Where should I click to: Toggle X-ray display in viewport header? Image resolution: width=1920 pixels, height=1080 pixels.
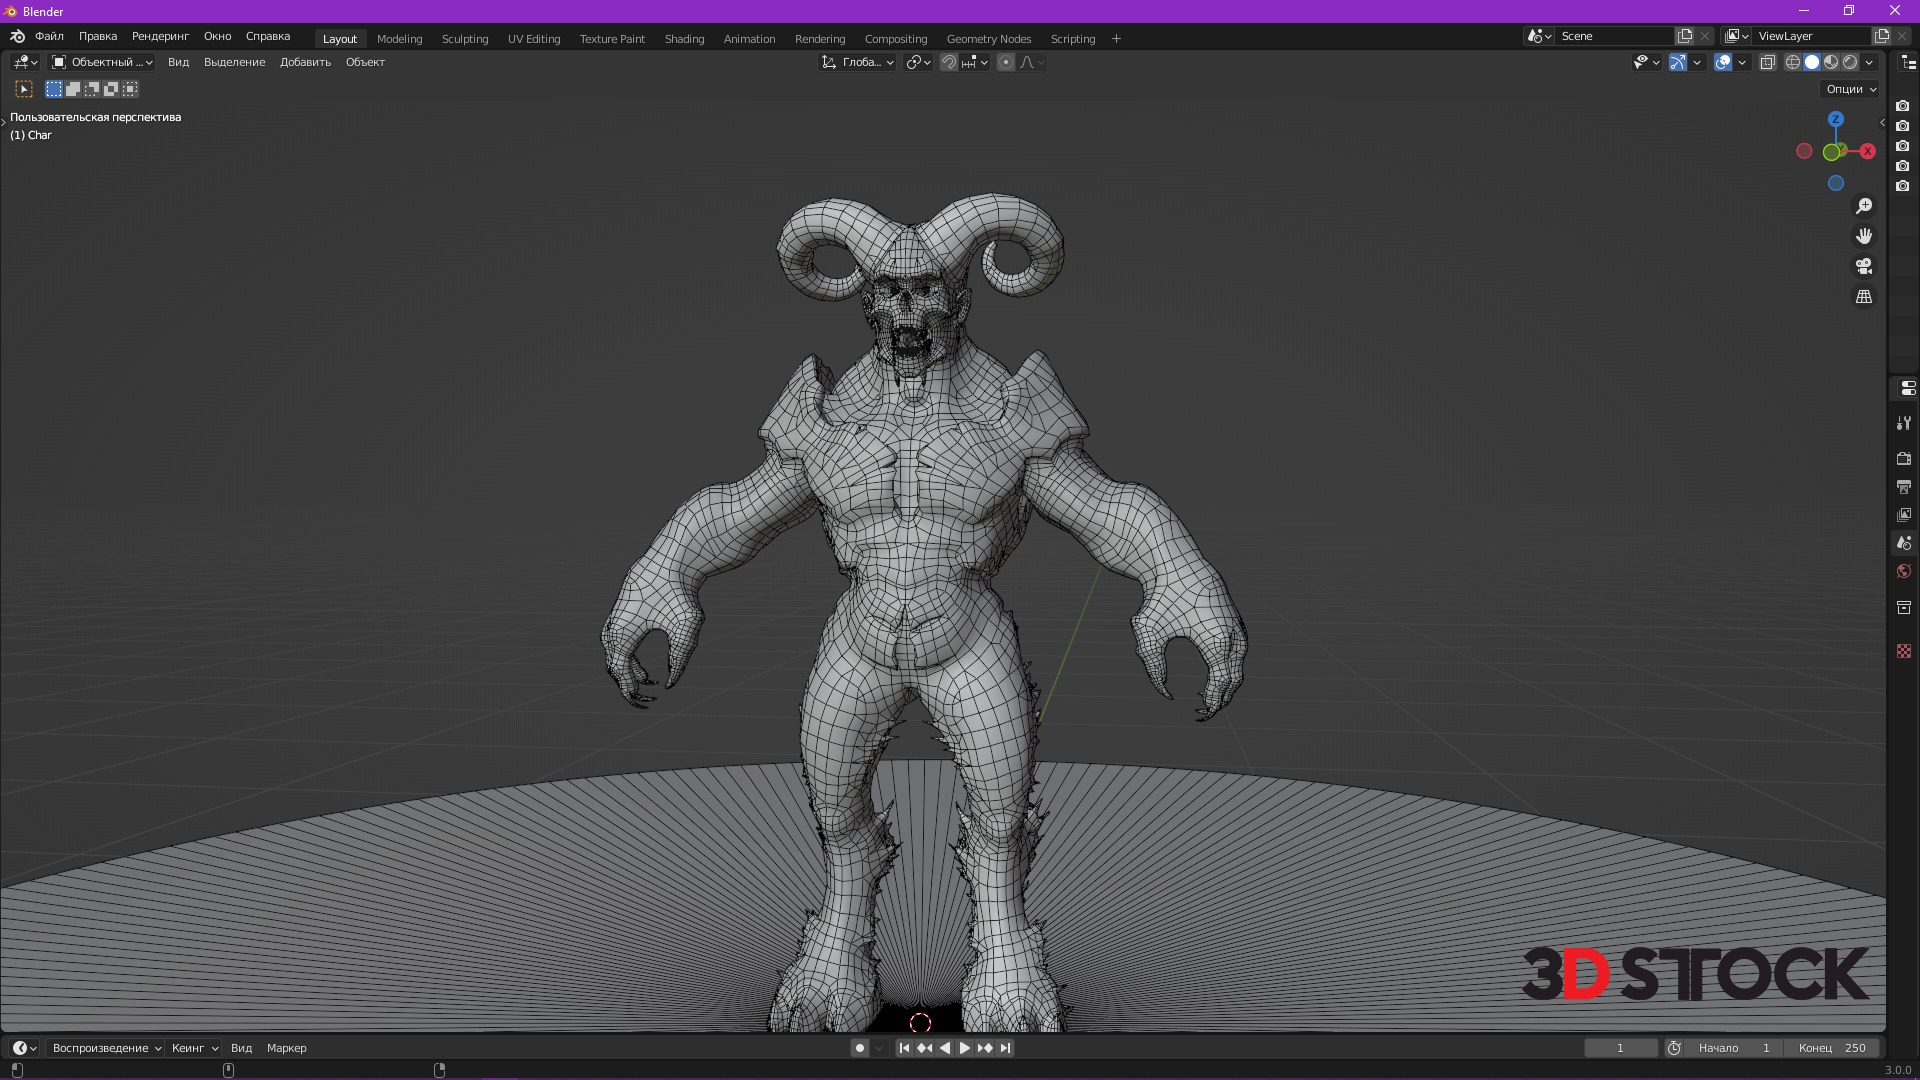[x=1767, y=62]
